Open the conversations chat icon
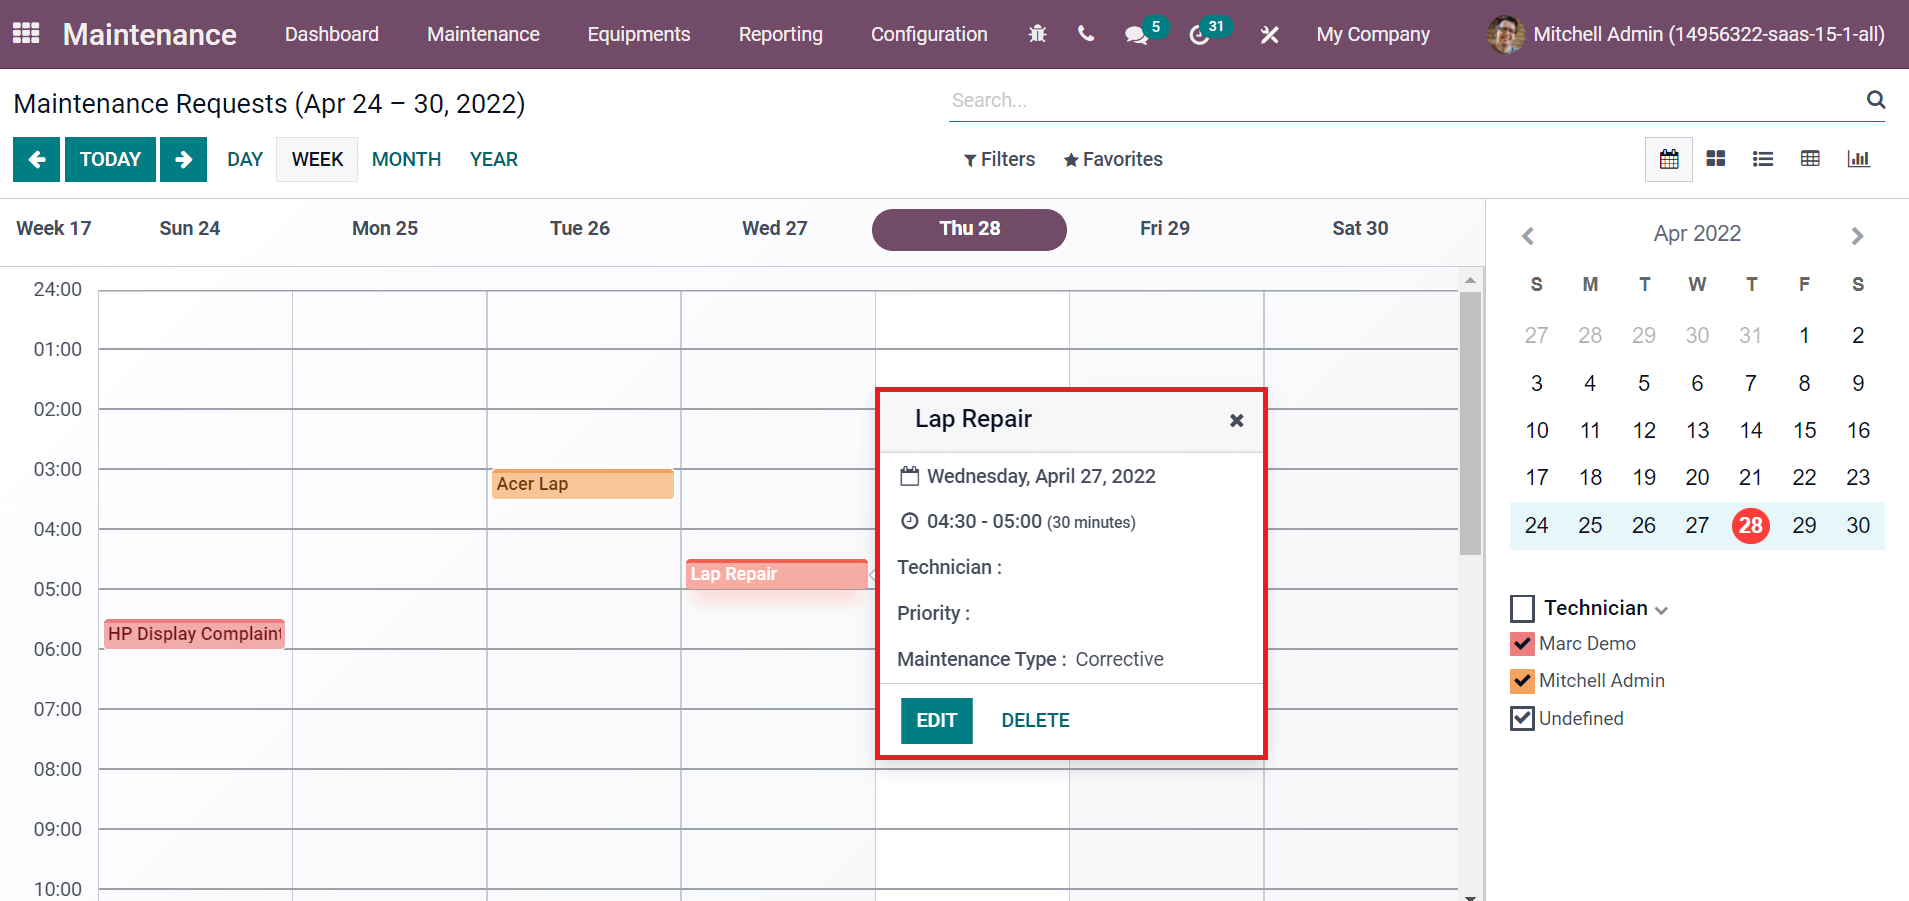 coord(1136,35)
